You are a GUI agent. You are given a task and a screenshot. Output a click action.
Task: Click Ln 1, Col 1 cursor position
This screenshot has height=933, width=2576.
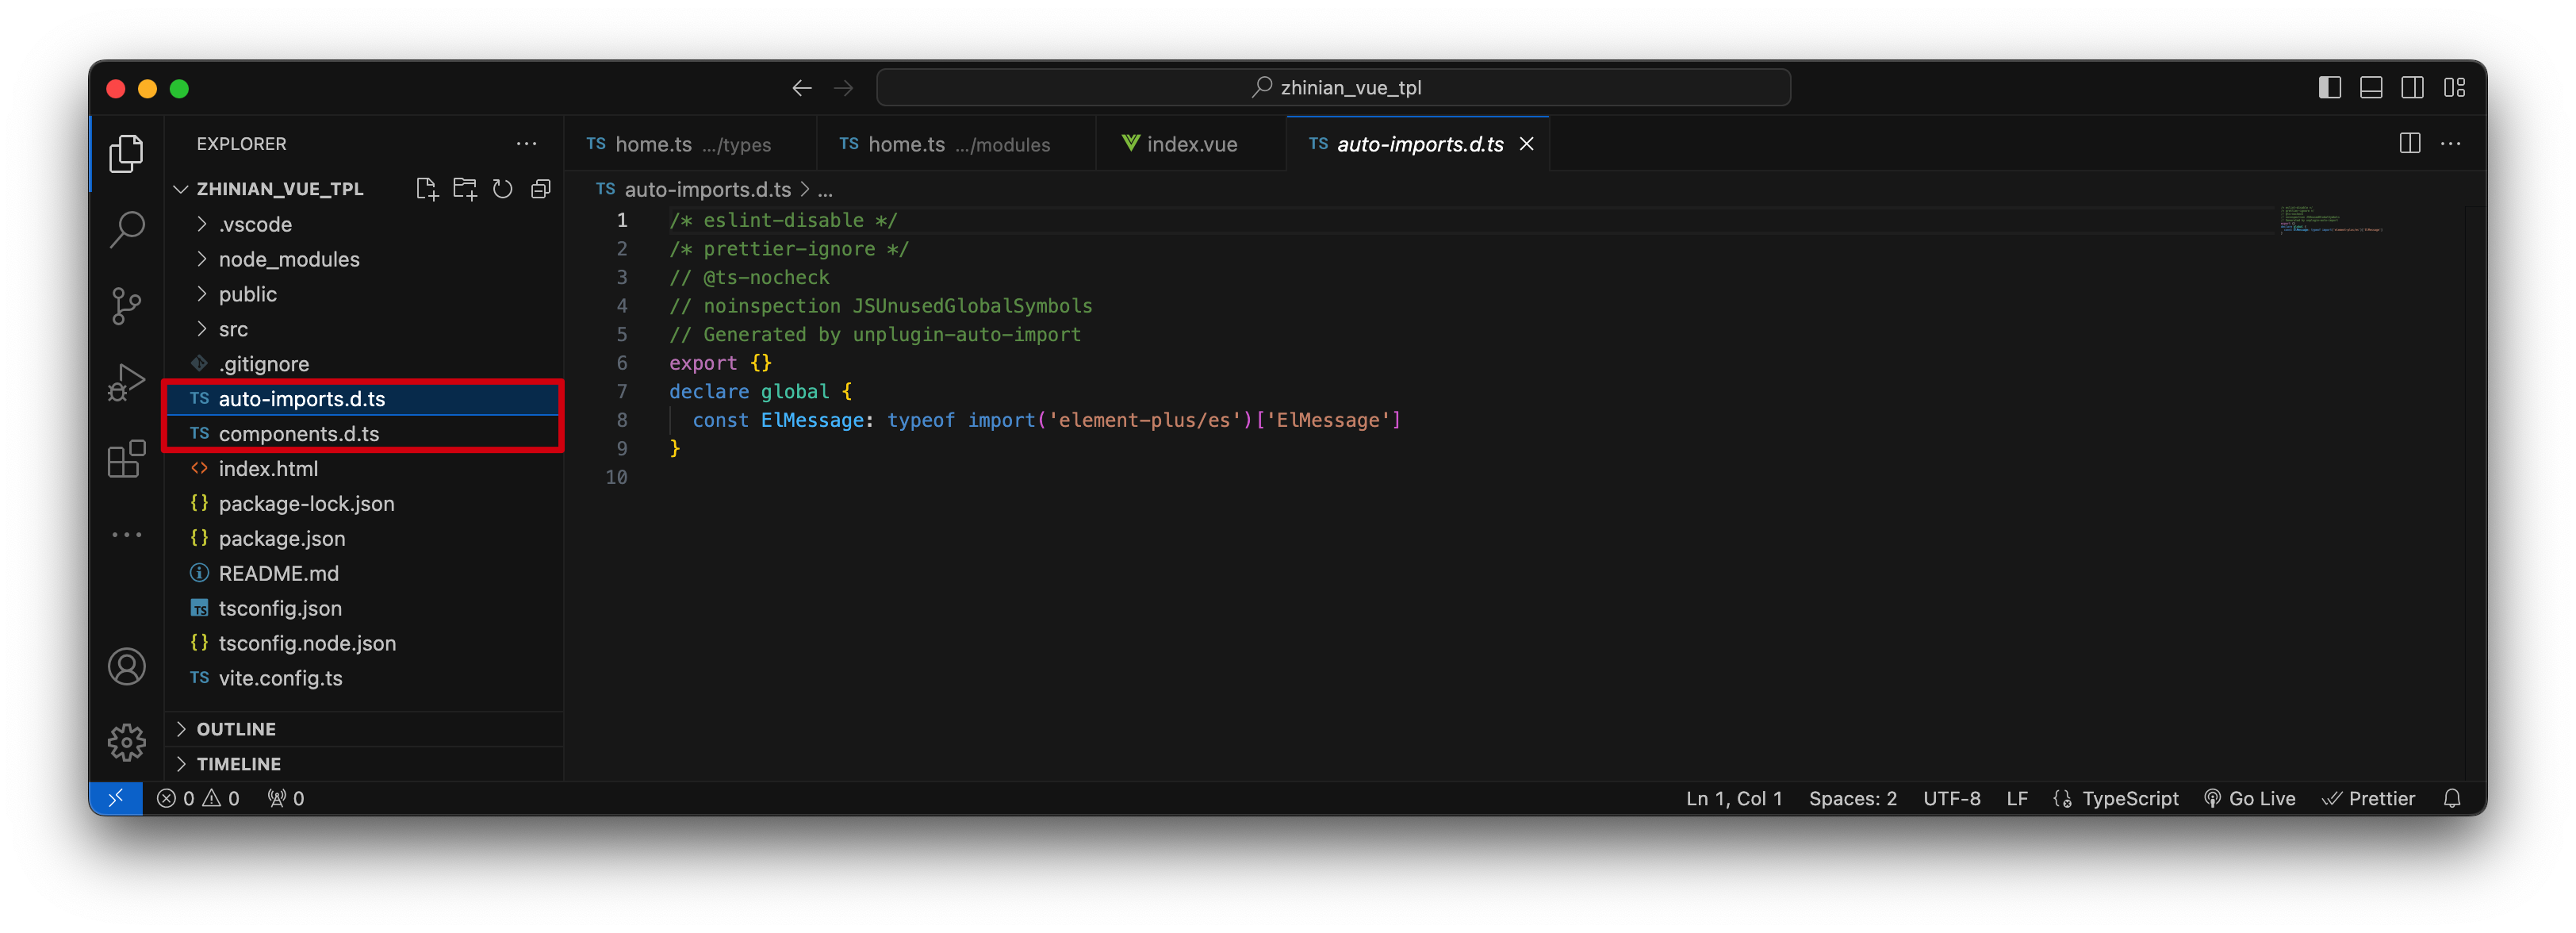pos(1734,798)
